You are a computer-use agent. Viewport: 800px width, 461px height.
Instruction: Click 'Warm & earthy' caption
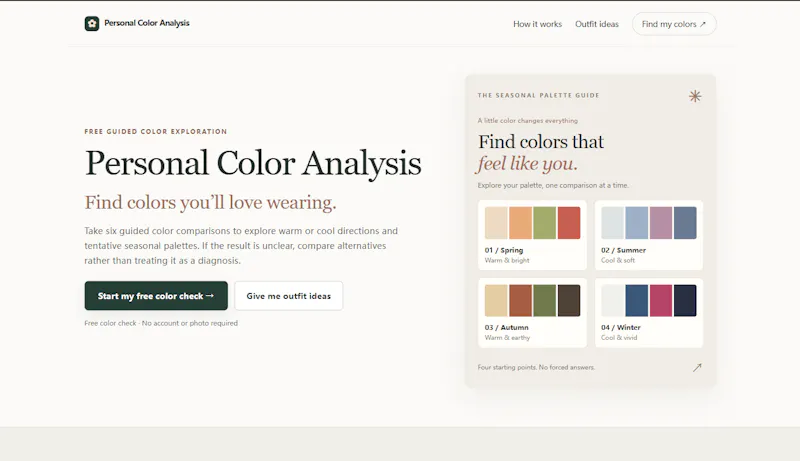pyautogui.click(x=507, y=338)
